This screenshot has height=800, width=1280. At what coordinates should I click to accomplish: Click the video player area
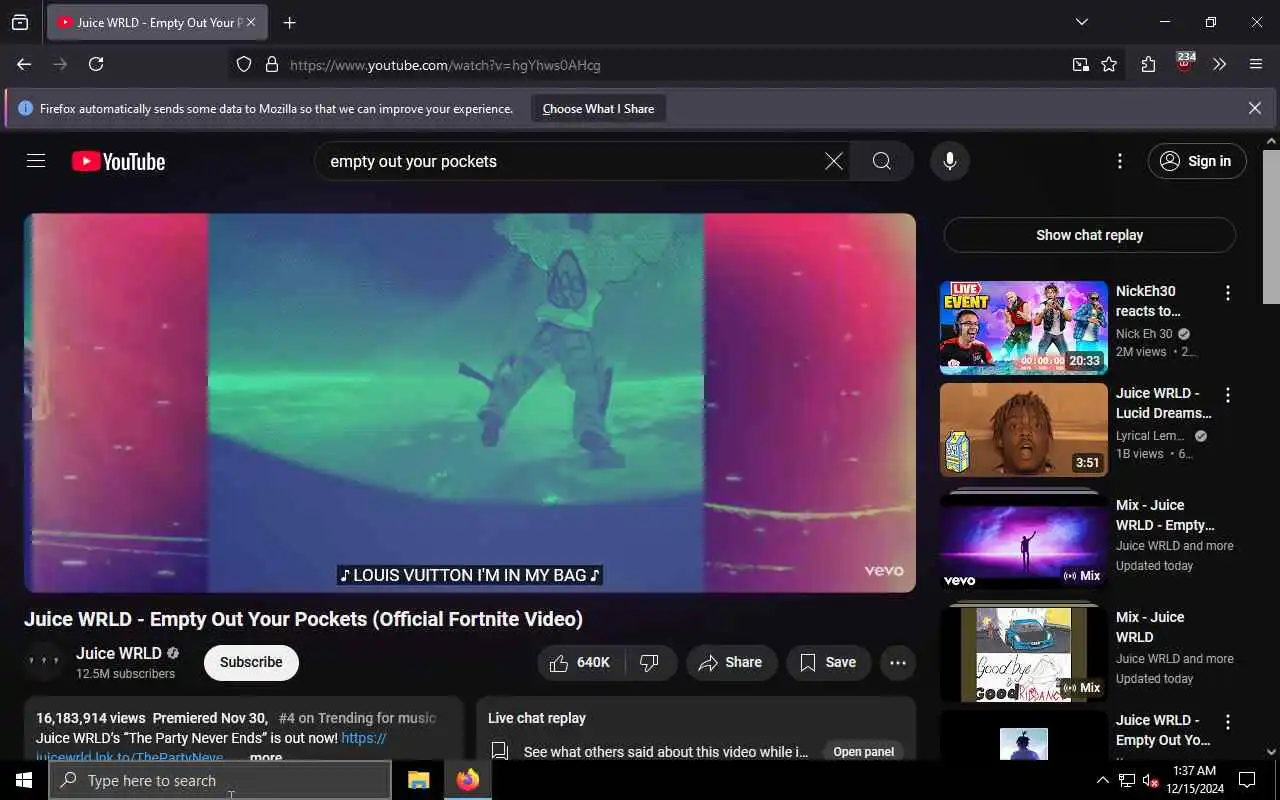click(470, 402)
